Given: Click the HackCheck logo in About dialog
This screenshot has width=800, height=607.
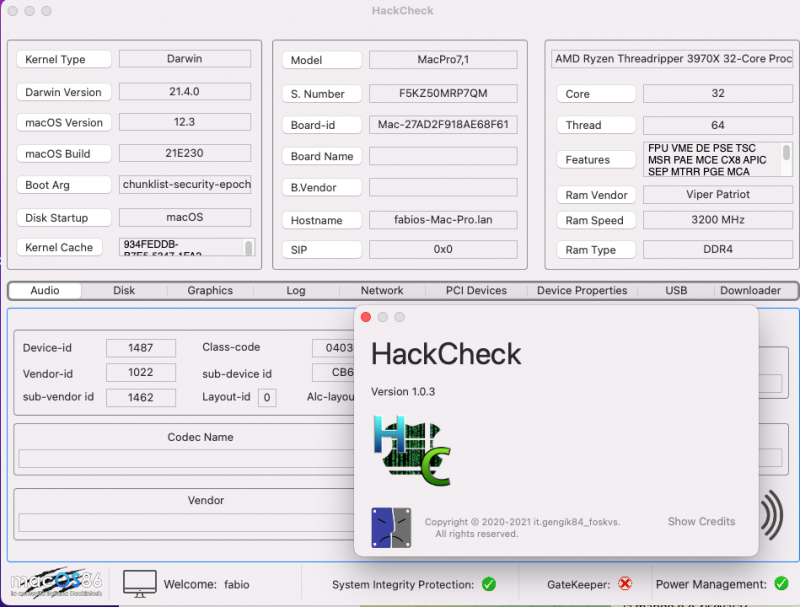Looking at the screenshot, I should [x=411, y=450].
